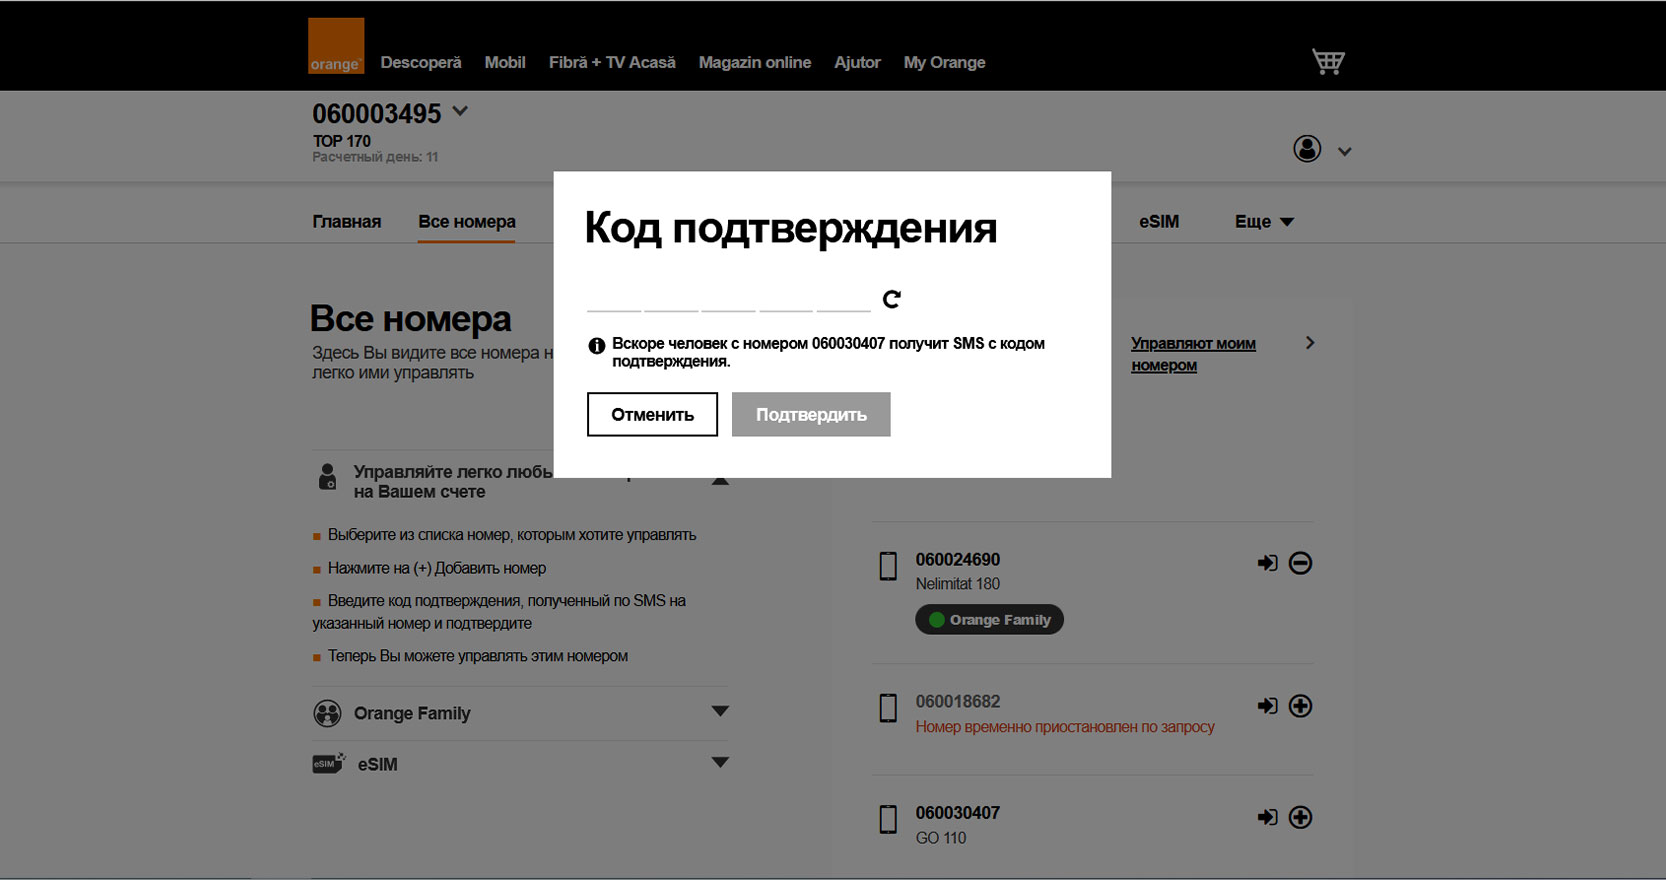The image size is (1666, 880).
Task: Switch to the Главная tab
Action: pyautogui.click(x=346, y=222)
